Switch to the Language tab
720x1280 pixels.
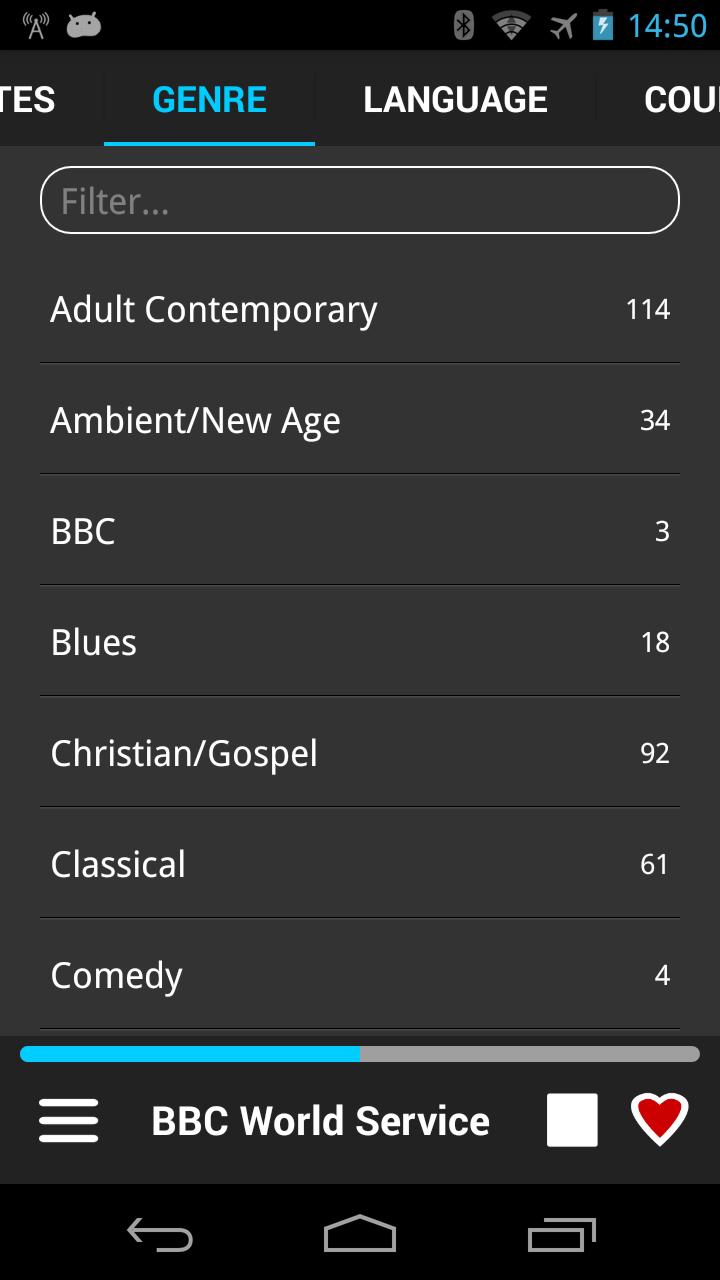click(455, 100)
